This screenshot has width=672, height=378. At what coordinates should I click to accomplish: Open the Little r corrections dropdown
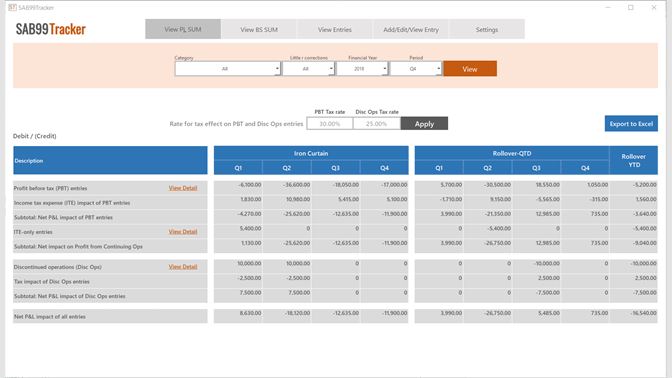click(x=308, y=69)
